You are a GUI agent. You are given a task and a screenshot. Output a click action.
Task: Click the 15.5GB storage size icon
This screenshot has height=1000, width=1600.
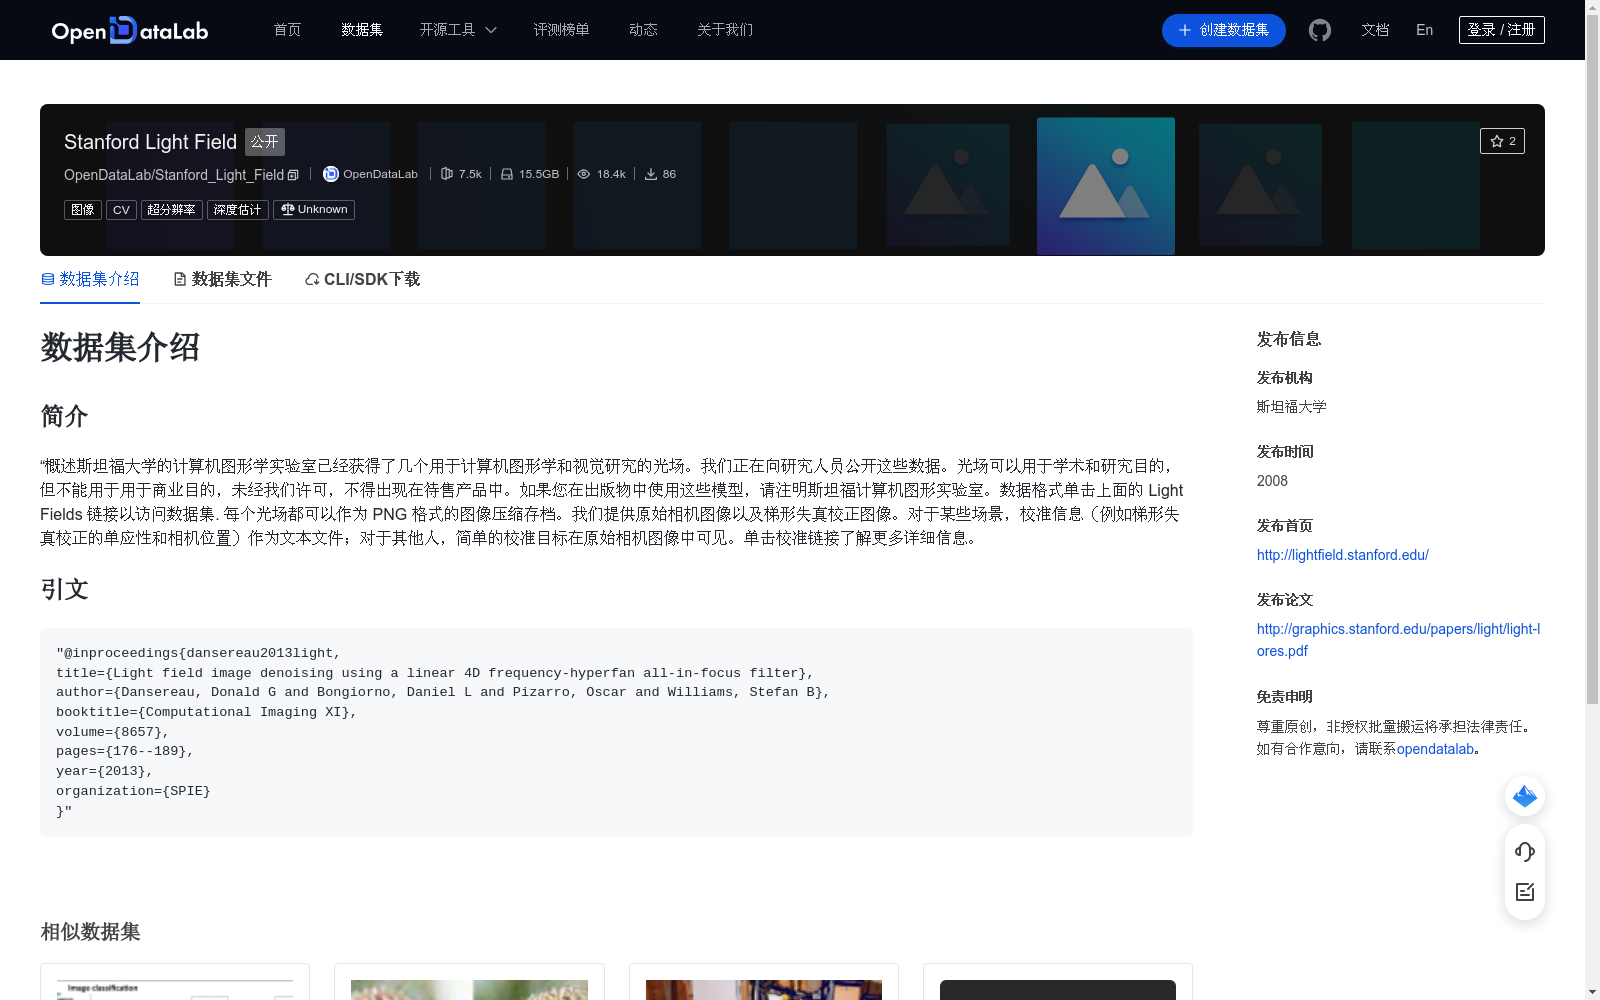click(x=507, y=174)
